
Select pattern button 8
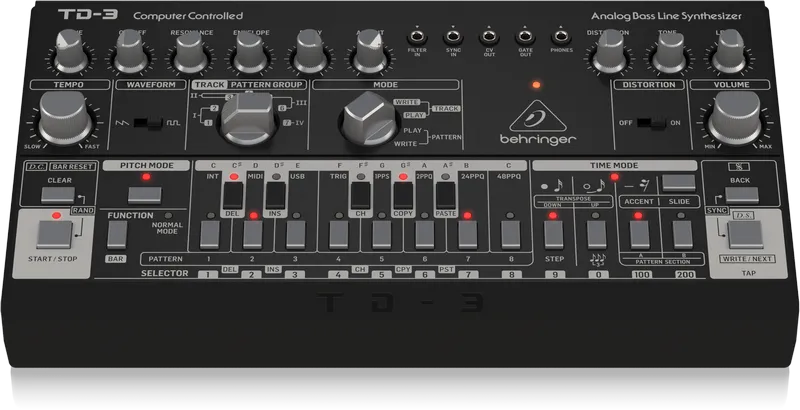tap(510, 235)
